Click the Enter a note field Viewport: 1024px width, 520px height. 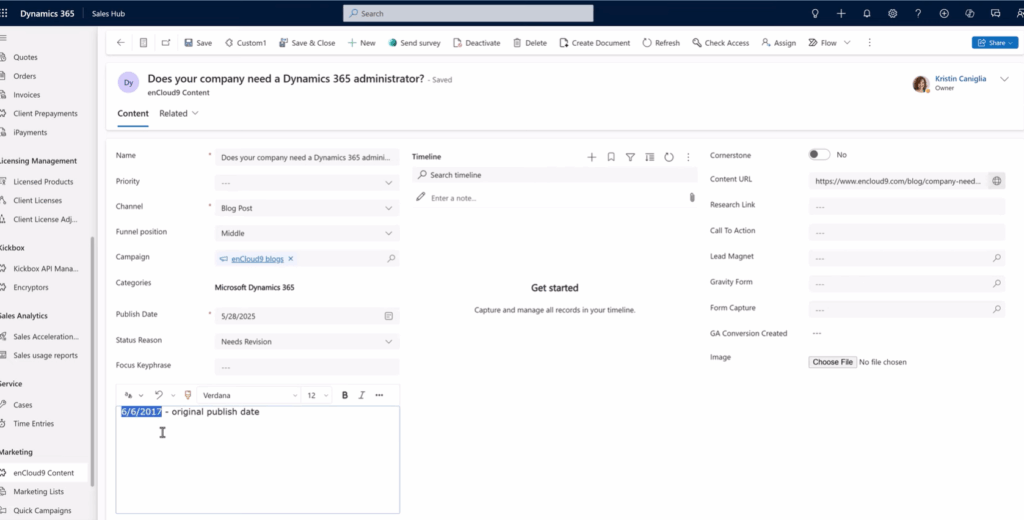tap(554, 197)
